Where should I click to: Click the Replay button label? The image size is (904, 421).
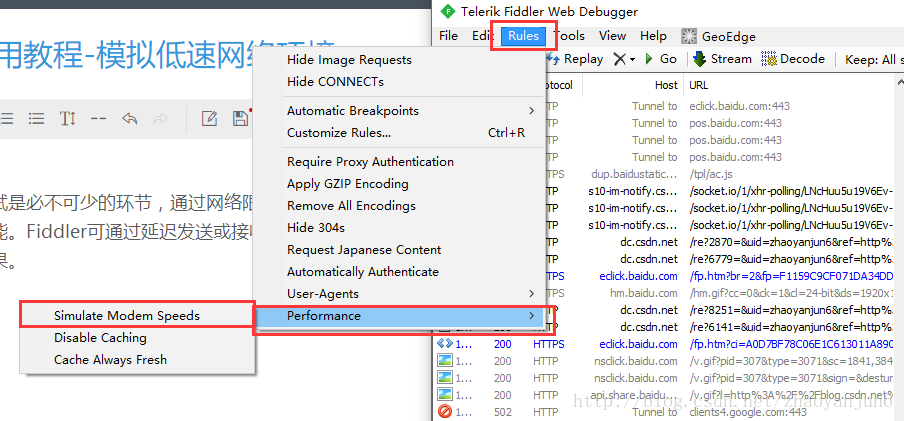(x=583, y=59)
